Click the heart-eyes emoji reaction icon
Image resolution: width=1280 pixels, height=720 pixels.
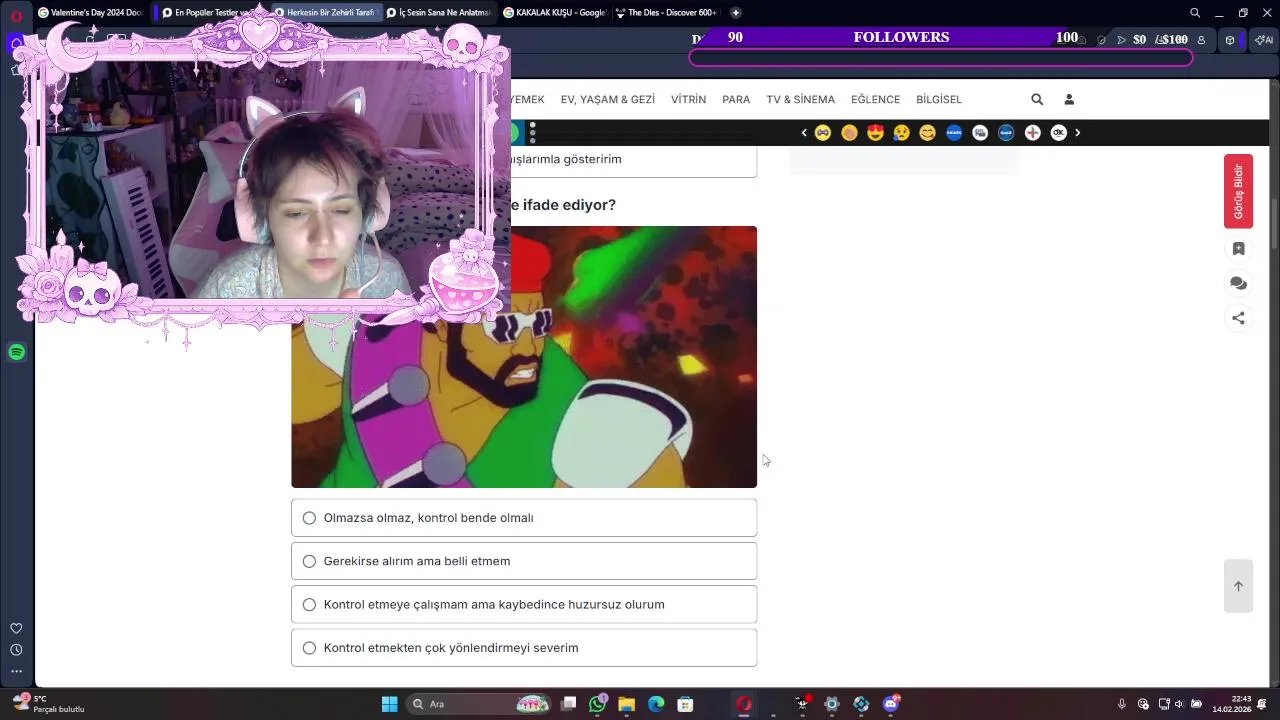(875, 132)
